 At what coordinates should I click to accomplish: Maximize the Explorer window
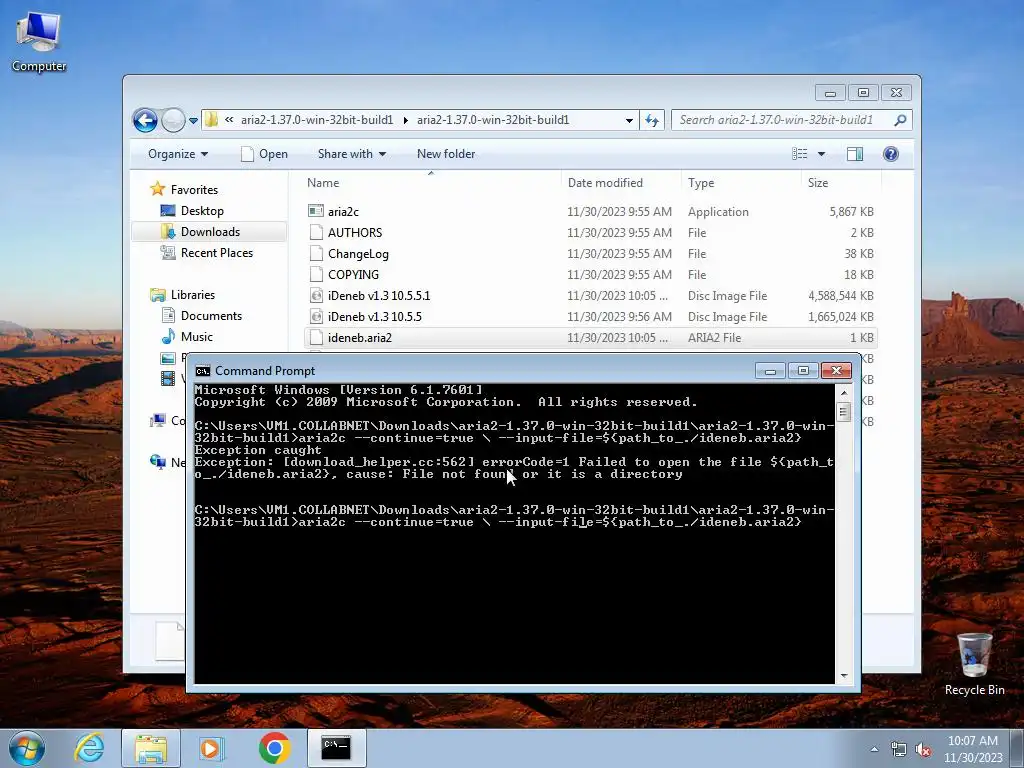(x=863, y=93)
